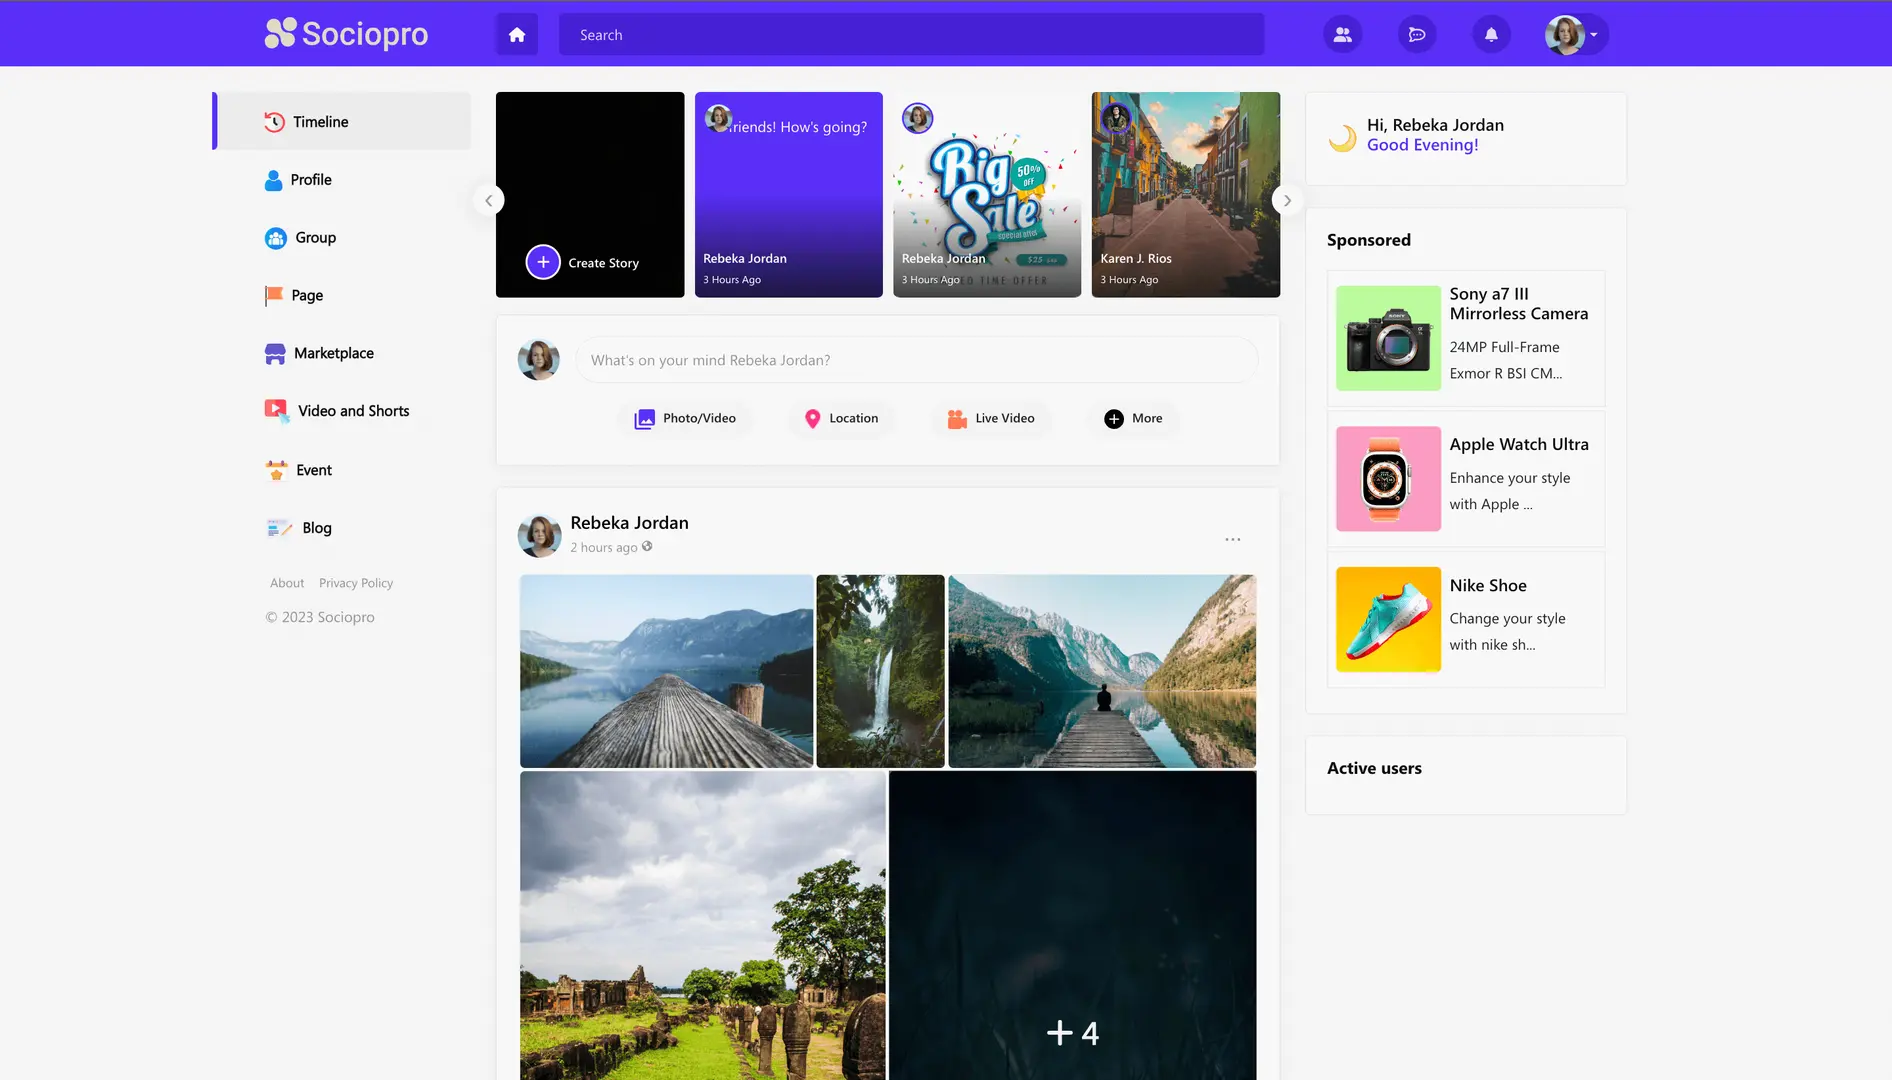This screenshot has width=1892, height=1080.
Task: Expand the user avatar dropdown menu
Action: (1574, 35)
